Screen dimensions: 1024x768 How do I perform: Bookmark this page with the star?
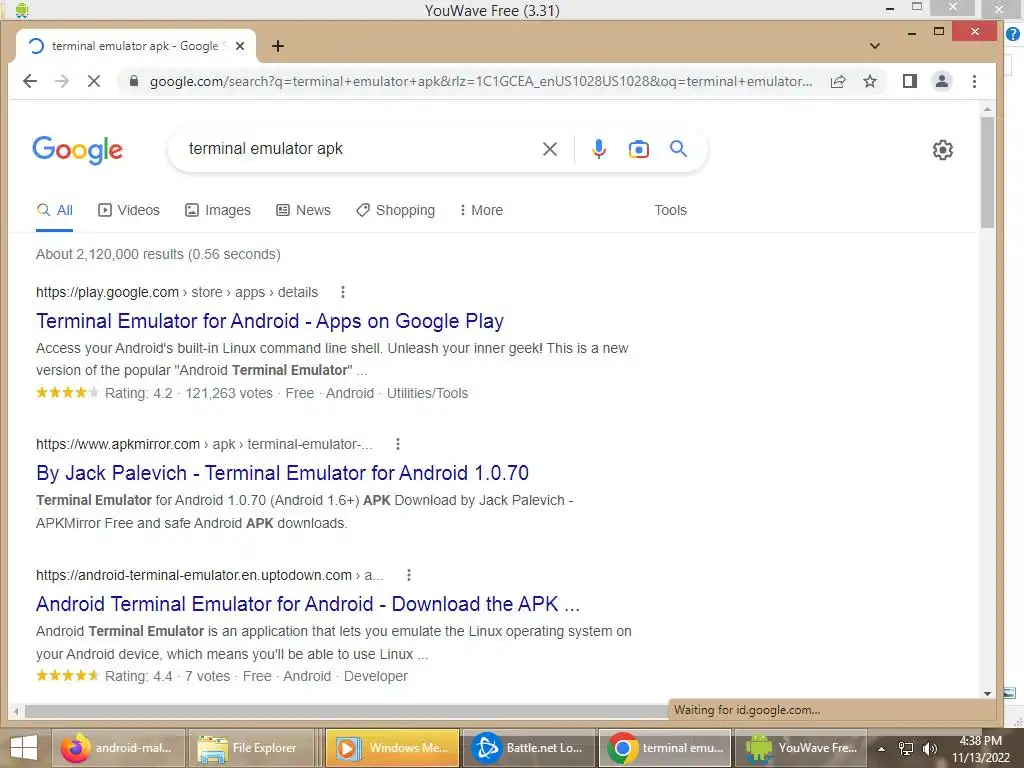point(870,81)
